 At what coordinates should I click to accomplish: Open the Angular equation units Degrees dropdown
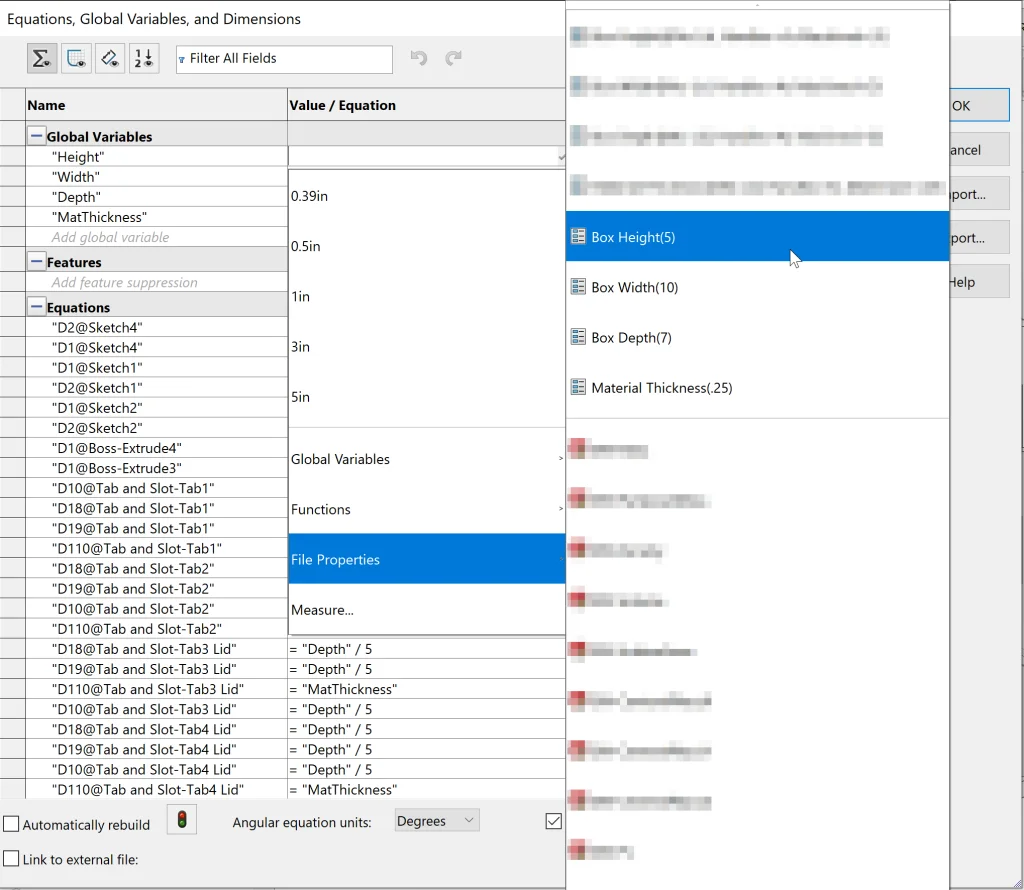click(x=437, y=821)
